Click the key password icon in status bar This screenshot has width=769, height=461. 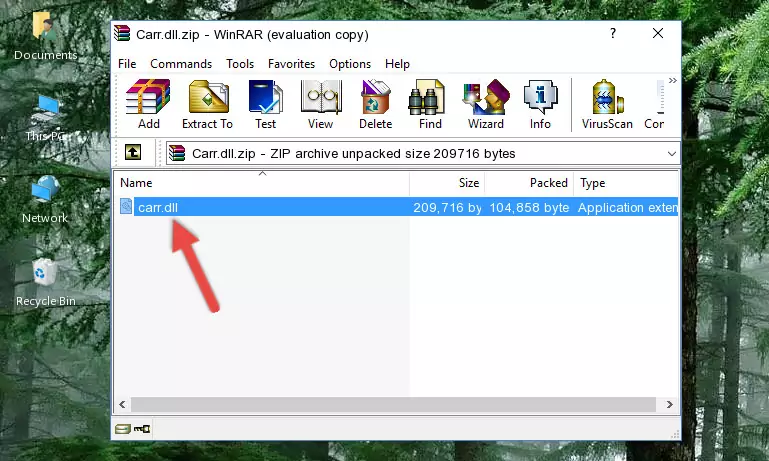pyautogui.click(x=142, y=429)
